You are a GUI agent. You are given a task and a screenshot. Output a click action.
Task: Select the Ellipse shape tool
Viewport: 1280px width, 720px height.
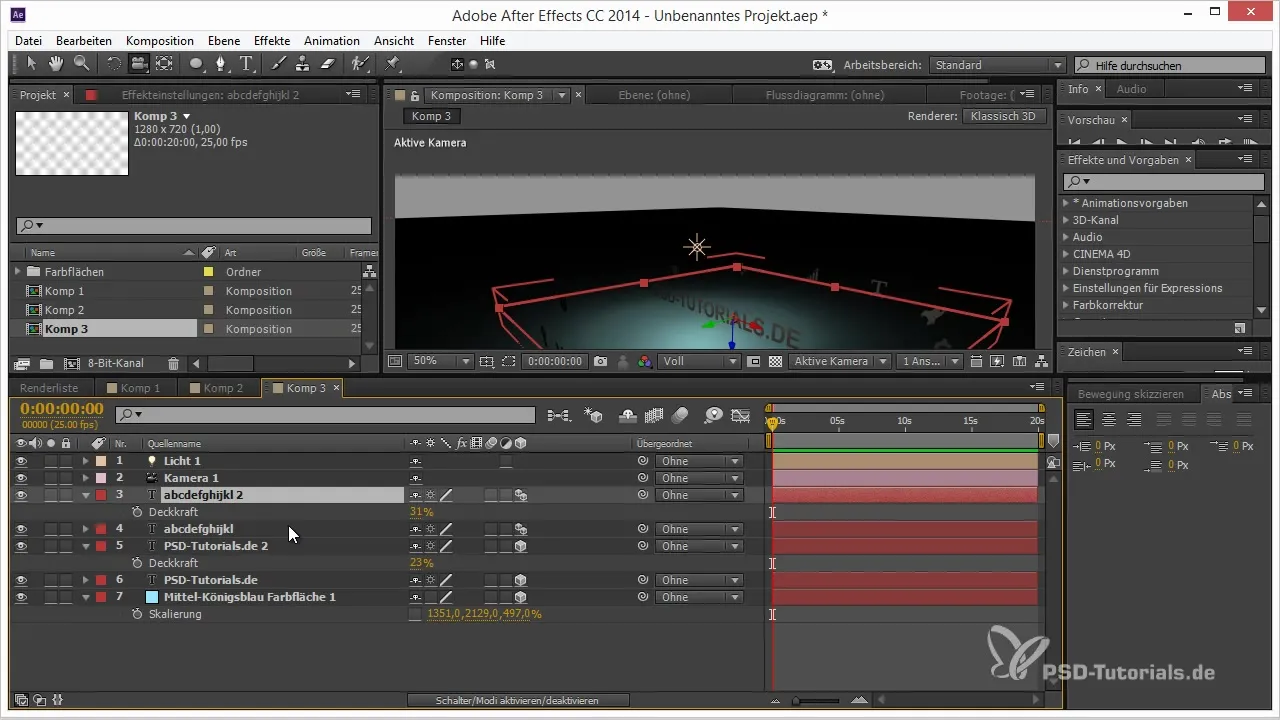tap(197, 64)
